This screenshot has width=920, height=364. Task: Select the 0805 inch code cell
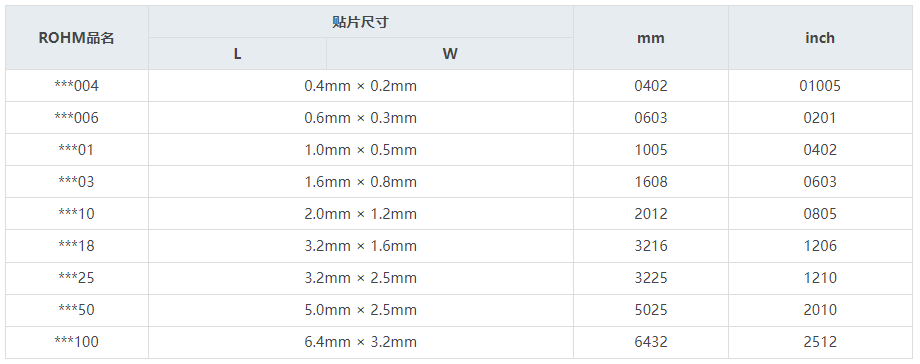(x=820, y=214)
